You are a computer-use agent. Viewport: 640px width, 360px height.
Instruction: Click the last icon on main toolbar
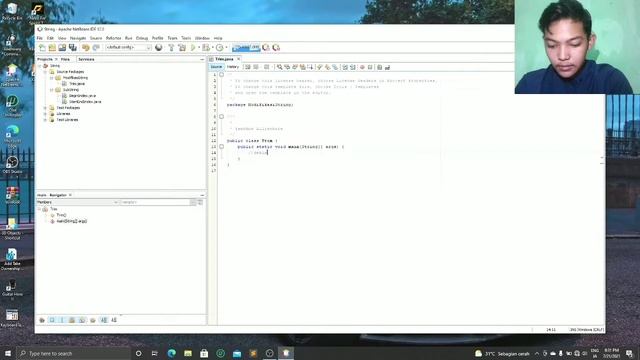(x=276, y=48)
